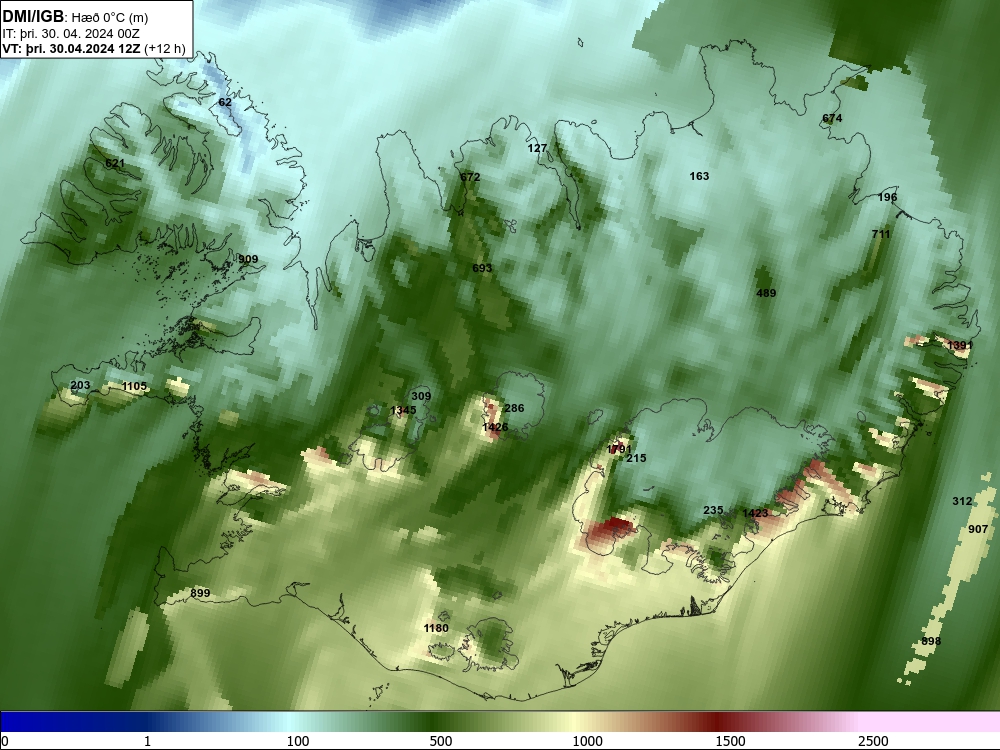Image resolution: width=1000 pixels, height=750 pixels.
Task: Click the map value 127
Action: (x=538, y=148)
